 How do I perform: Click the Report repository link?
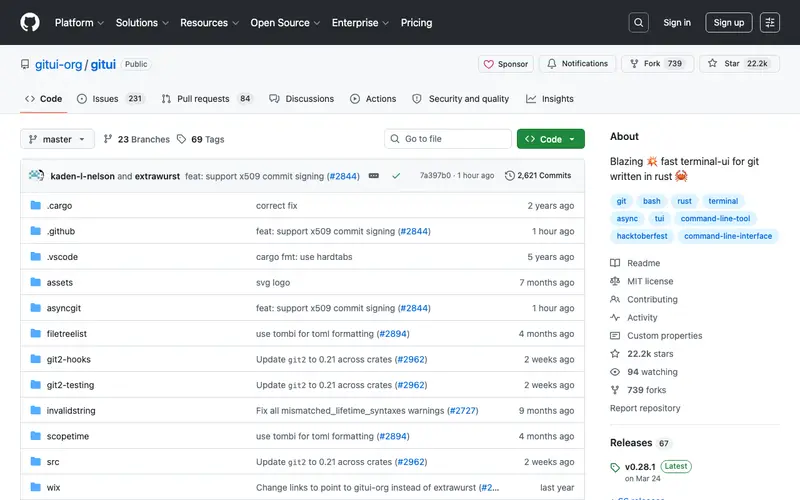pos(645,408)
